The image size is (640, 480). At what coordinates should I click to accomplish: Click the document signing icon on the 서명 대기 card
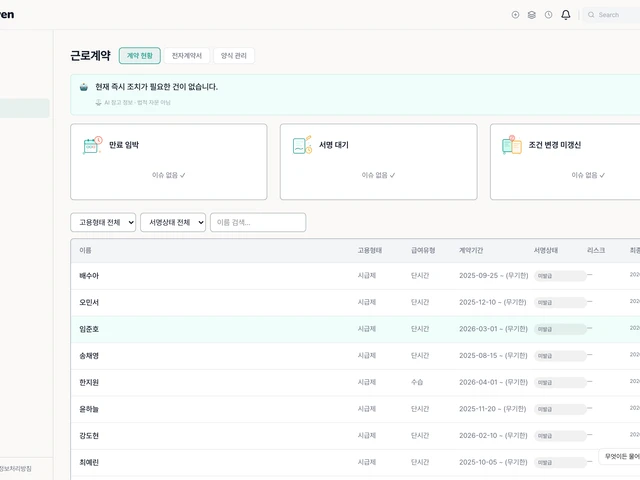click(302, 145)
